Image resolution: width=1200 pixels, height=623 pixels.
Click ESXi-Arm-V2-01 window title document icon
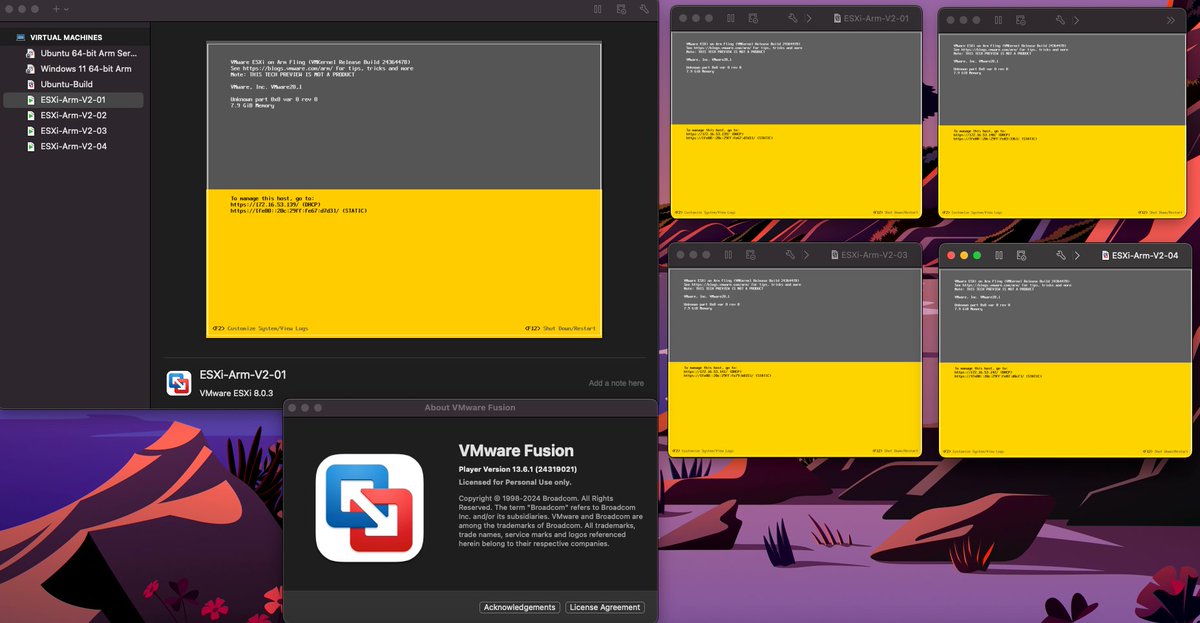click(838, 18)
